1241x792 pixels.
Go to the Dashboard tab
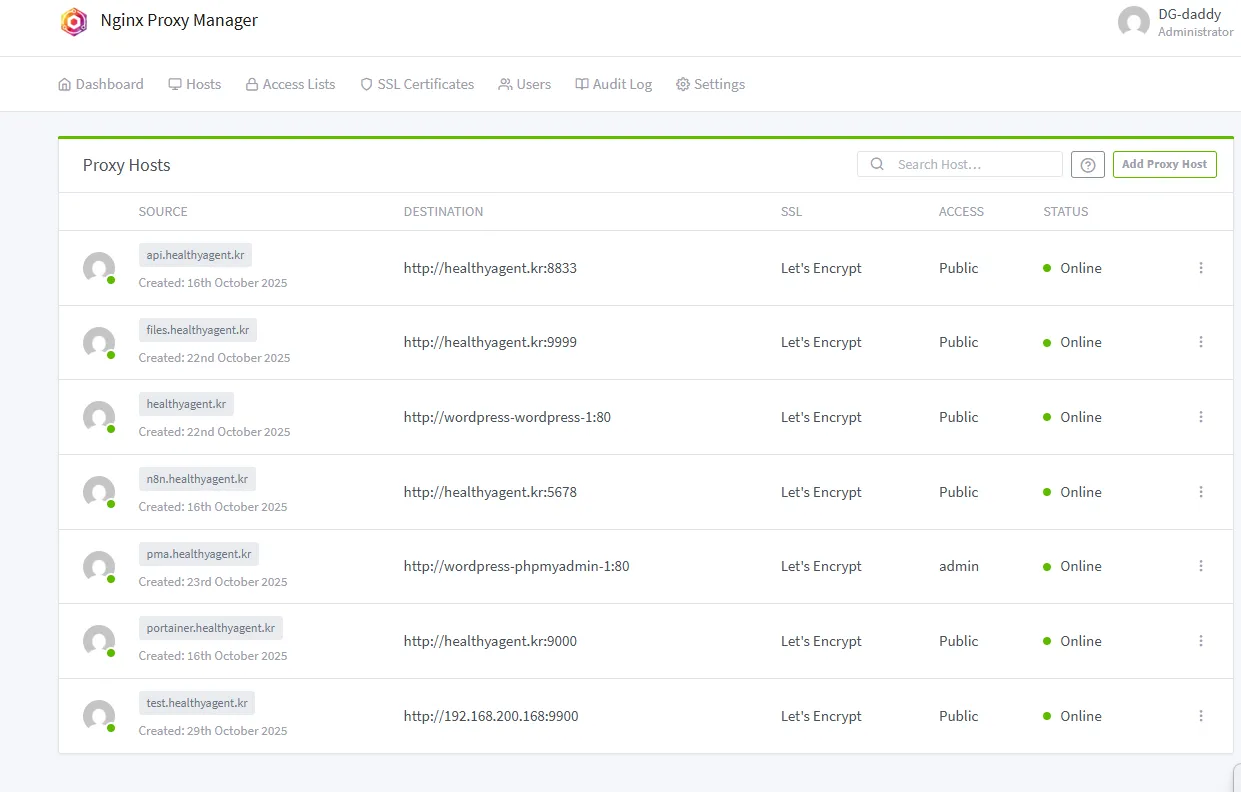tap(101, 84)
